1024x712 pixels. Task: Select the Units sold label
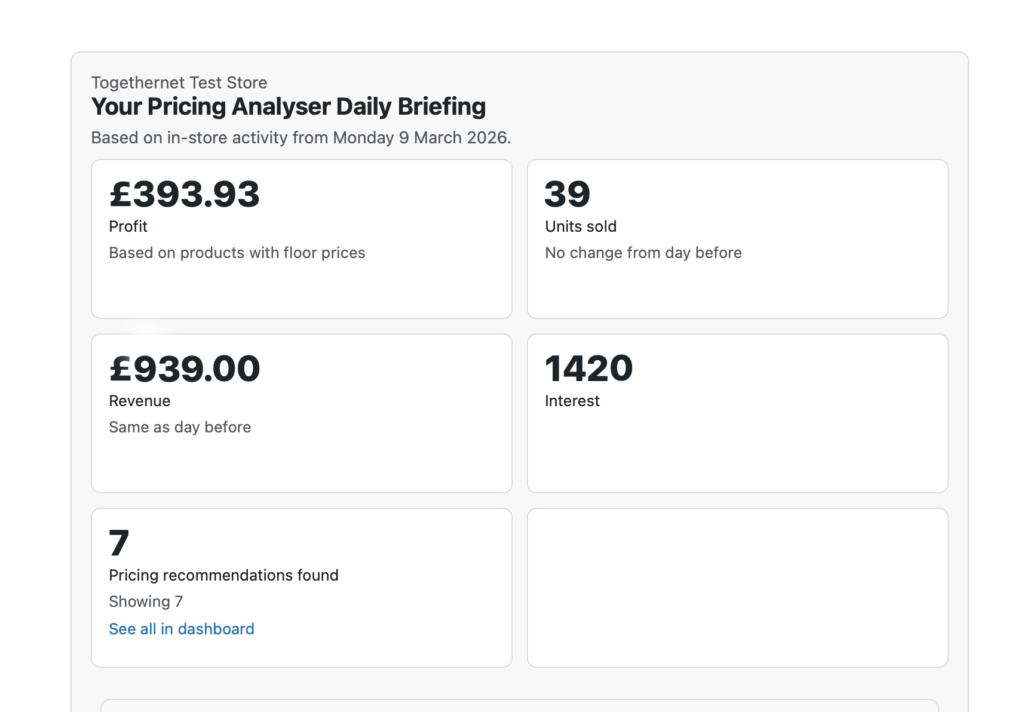point(580,227)
